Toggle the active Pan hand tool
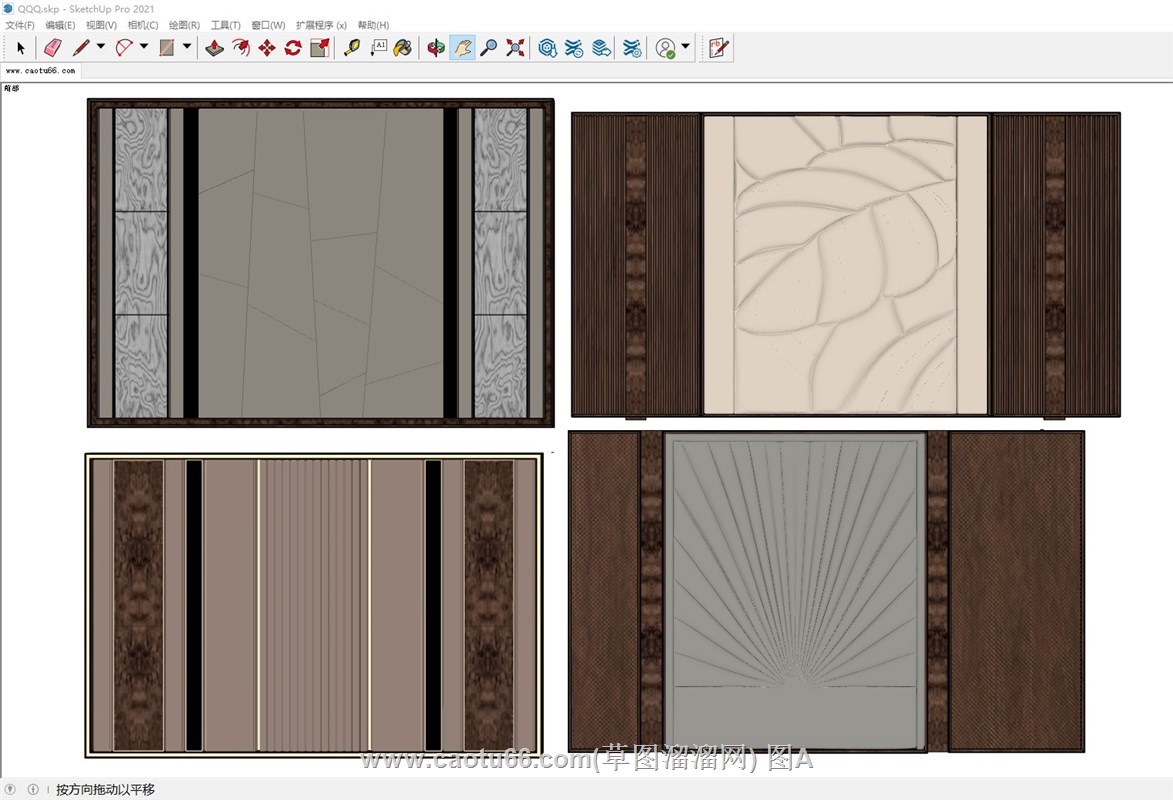 (x=462, y=47)
